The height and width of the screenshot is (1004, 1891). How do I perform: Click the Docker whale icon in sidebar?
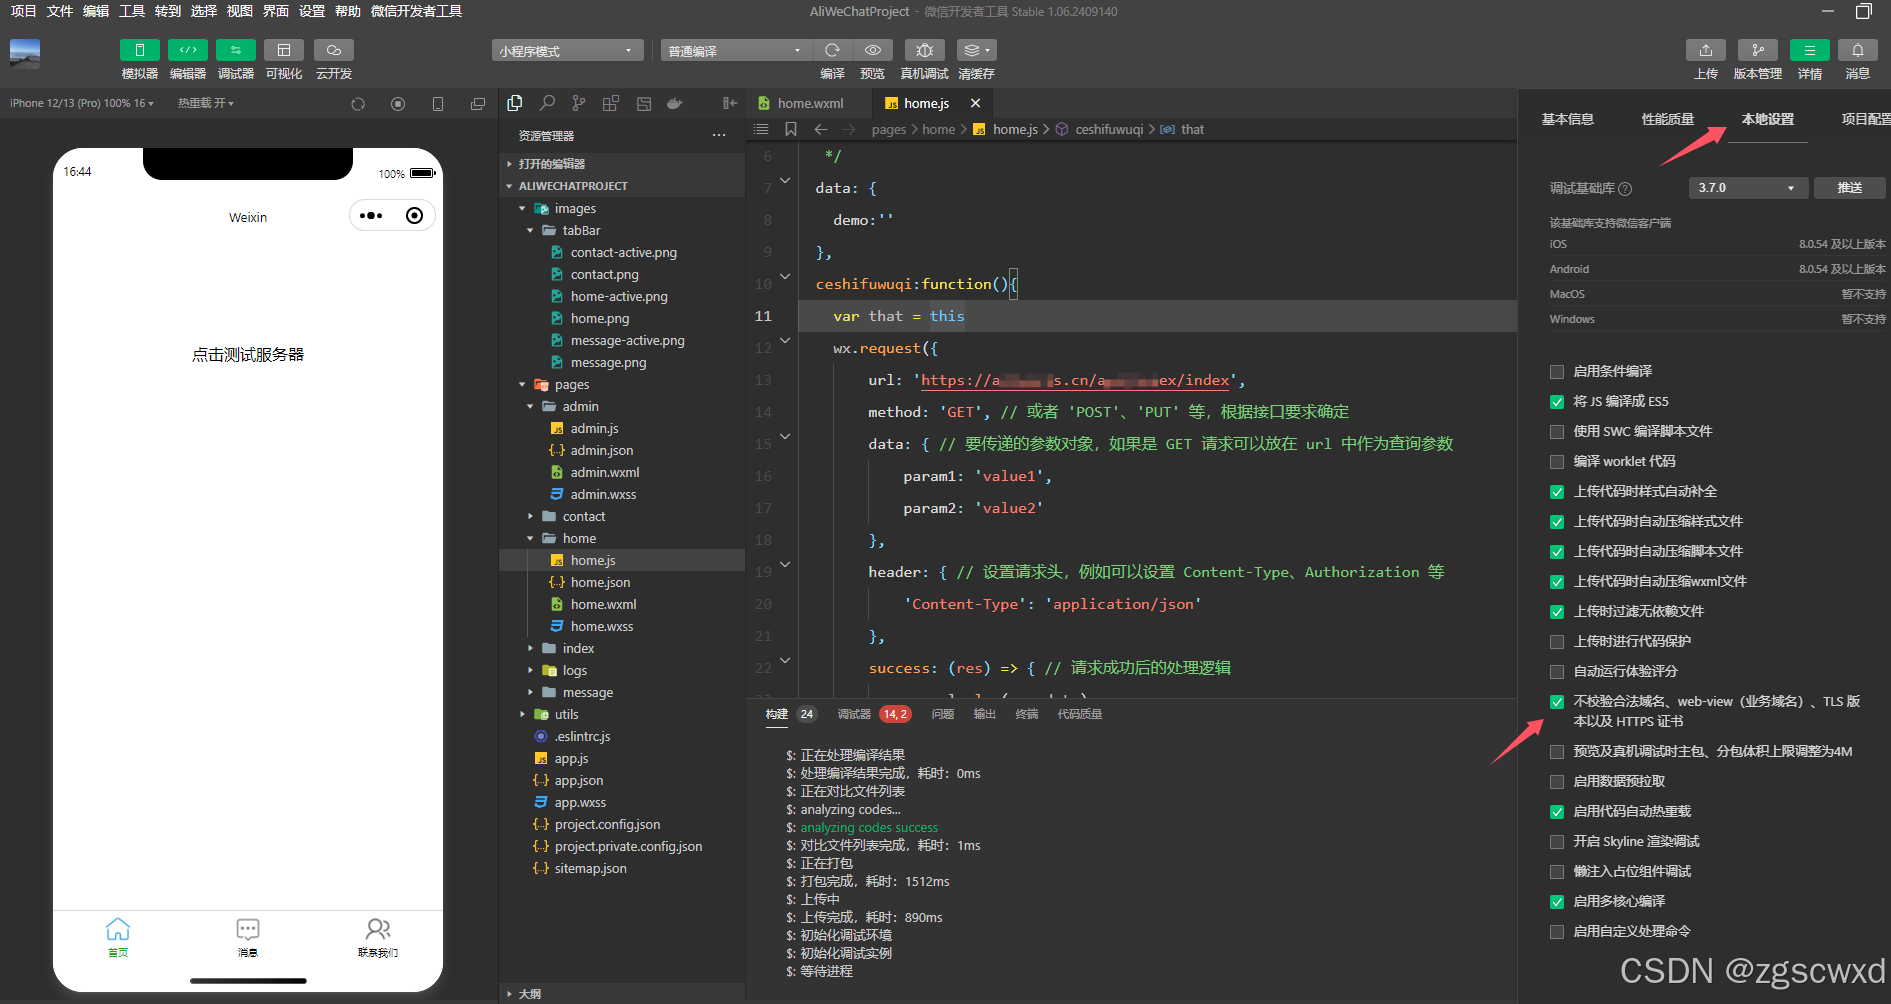[675, 103]
